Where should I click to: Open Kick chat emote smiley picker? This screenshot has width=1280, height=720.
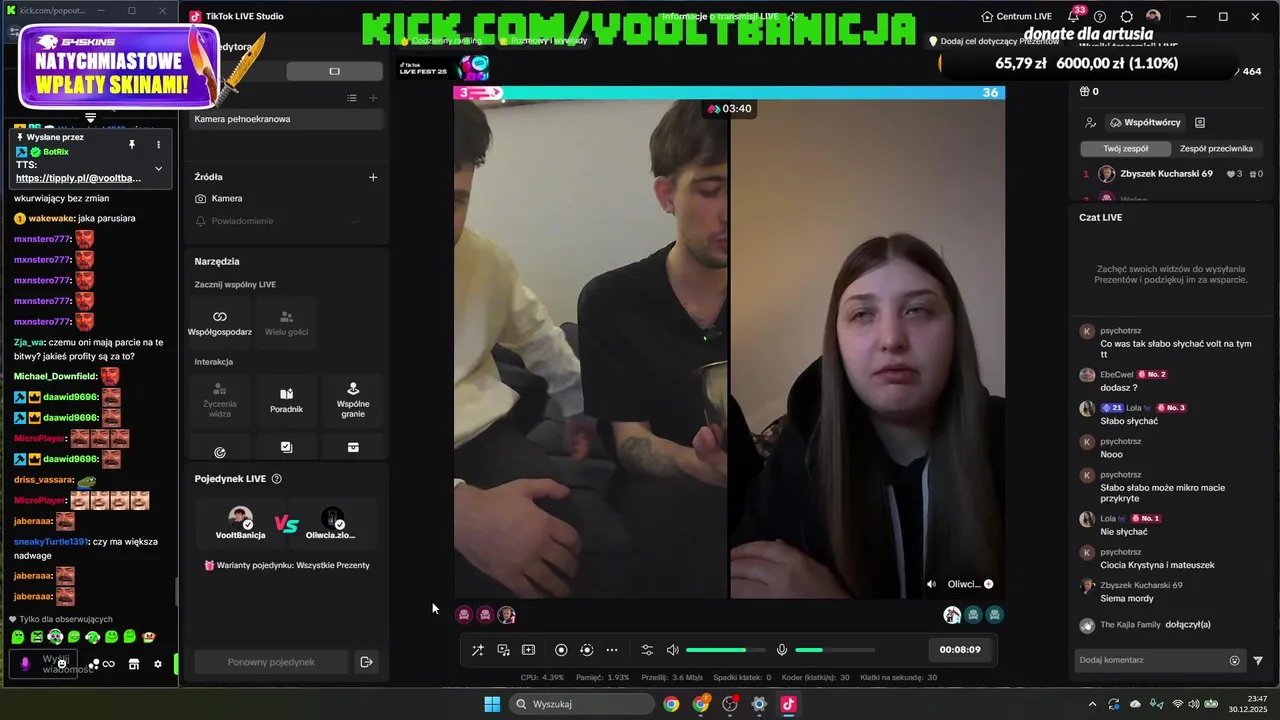tap(62, 664)
